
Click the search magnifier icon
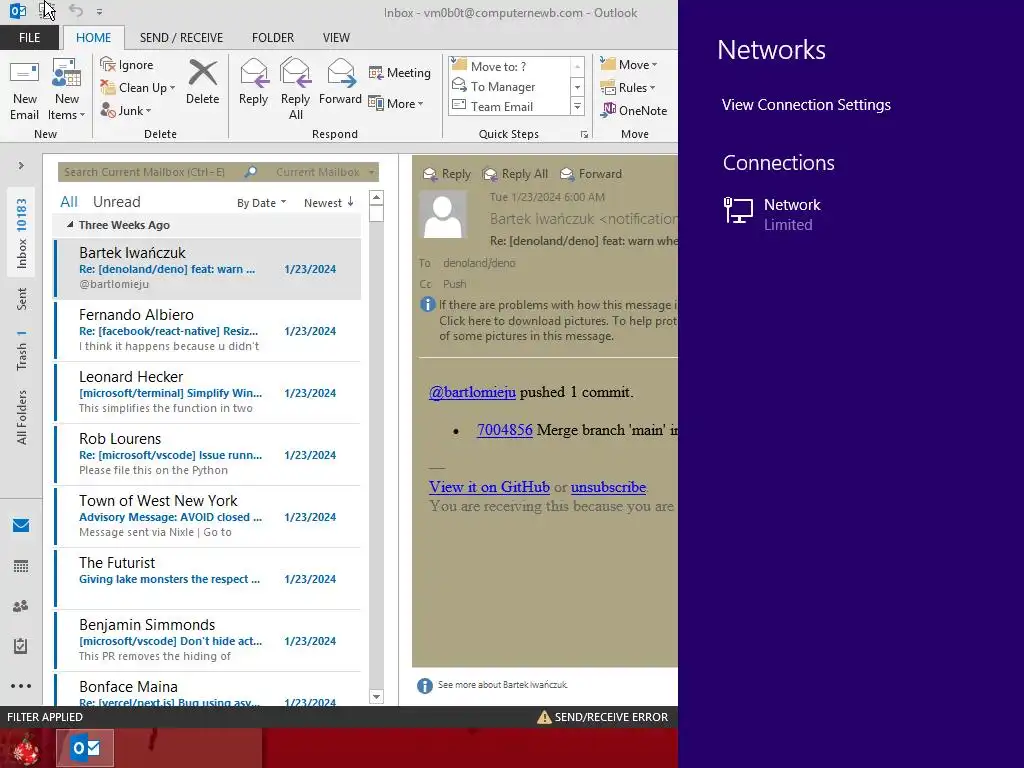(x=251, y=172)
